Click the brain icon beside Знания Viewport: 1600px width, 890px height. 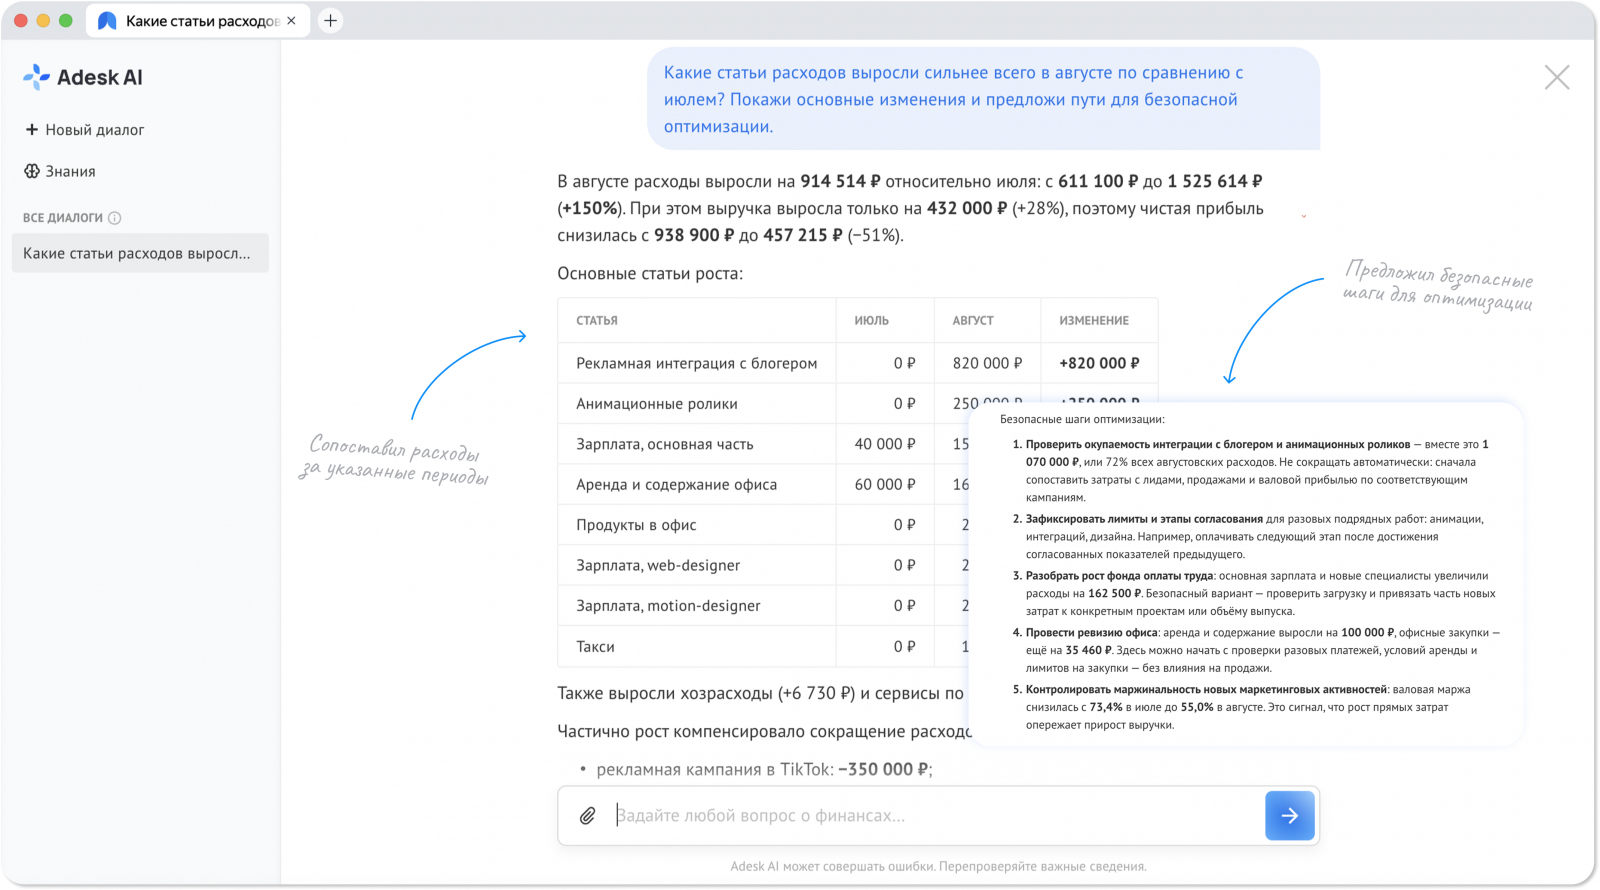(x=32, y=171)
